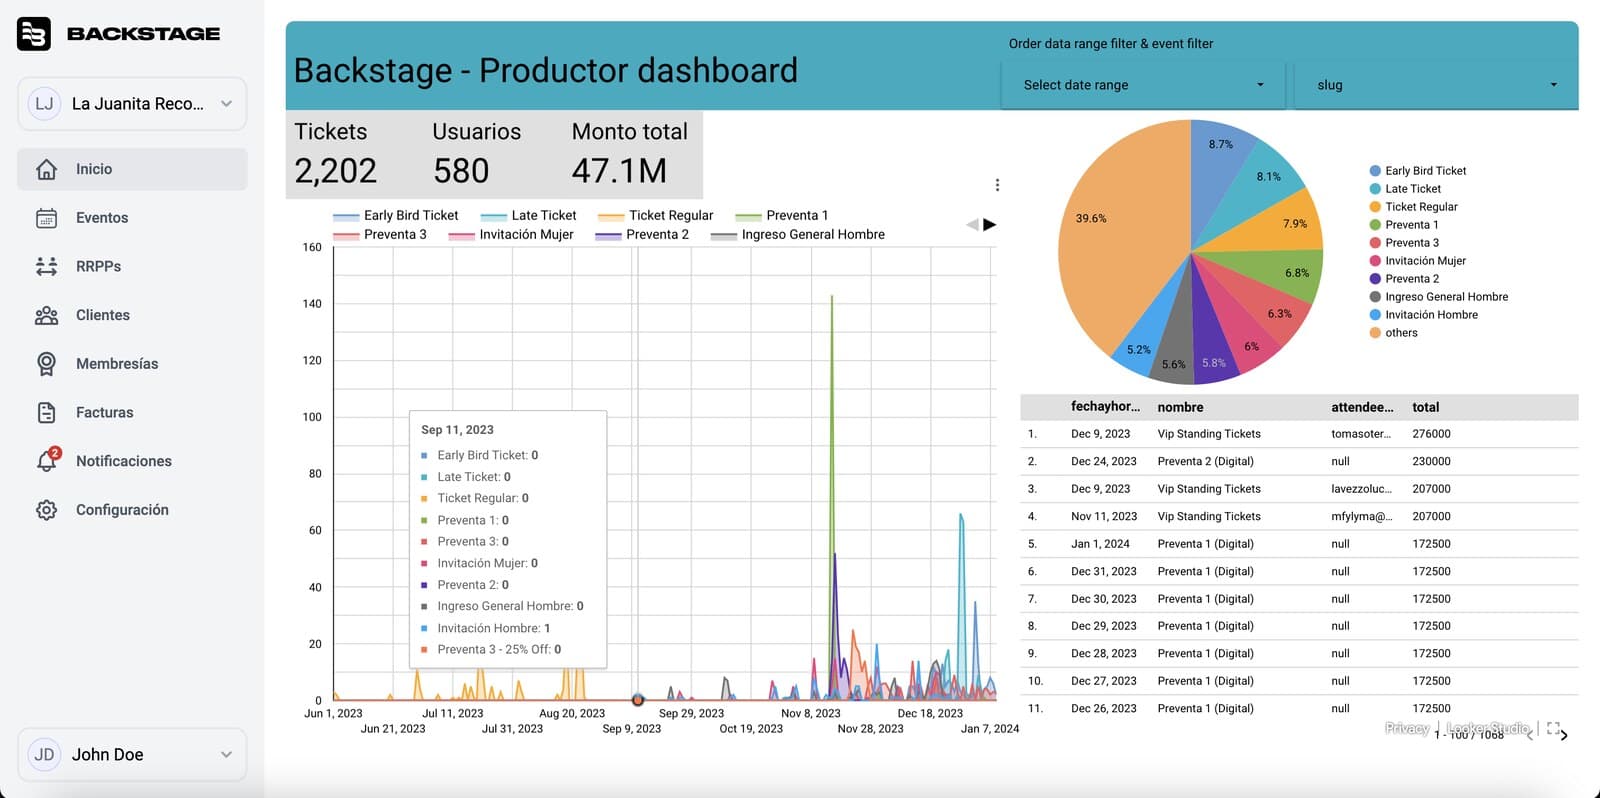Open Configuración via the gear icon

47,510
